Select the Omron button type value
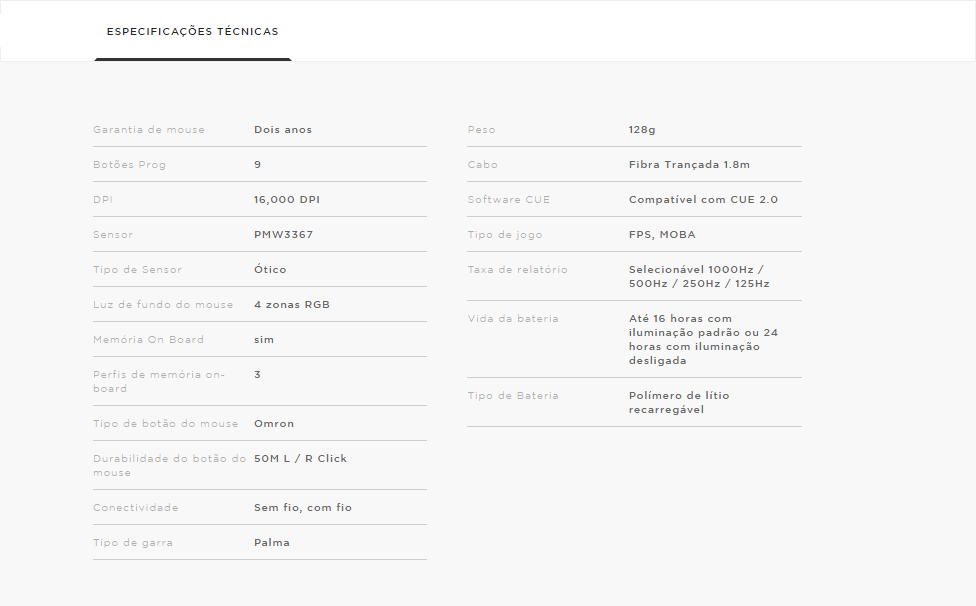976x606 pixels. 274,424
